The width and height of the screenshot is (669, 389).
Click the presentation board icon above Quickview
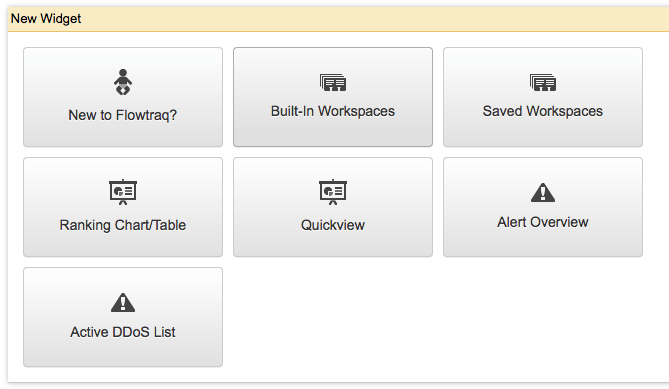pyautogui.click(x=333, y=192)
